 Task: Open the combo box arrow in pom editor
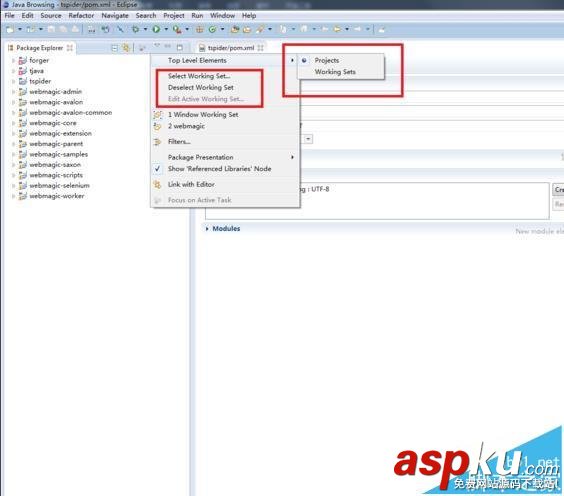click(x=309, y=139)
